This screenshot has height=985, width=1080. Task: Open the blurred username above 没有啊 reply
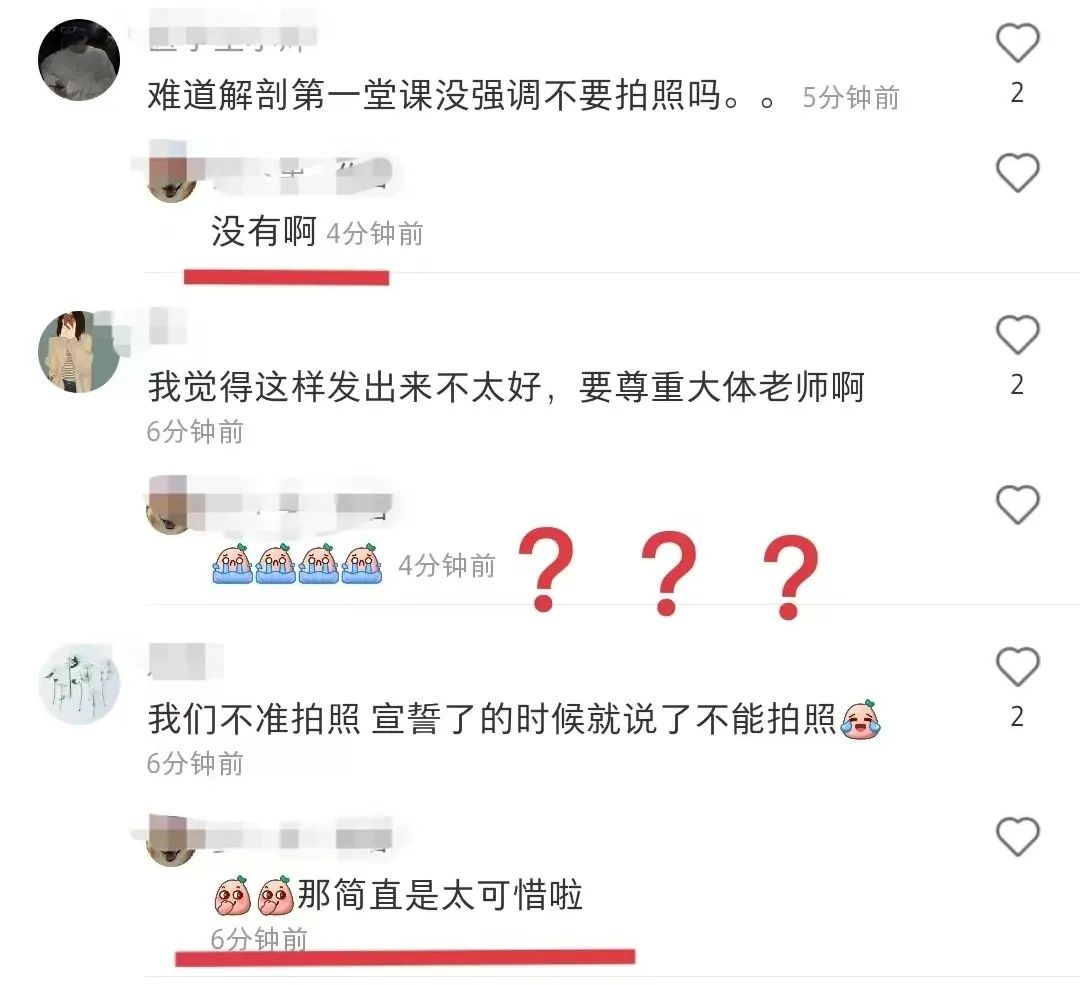pyautogui.click(x=296, y=171)
